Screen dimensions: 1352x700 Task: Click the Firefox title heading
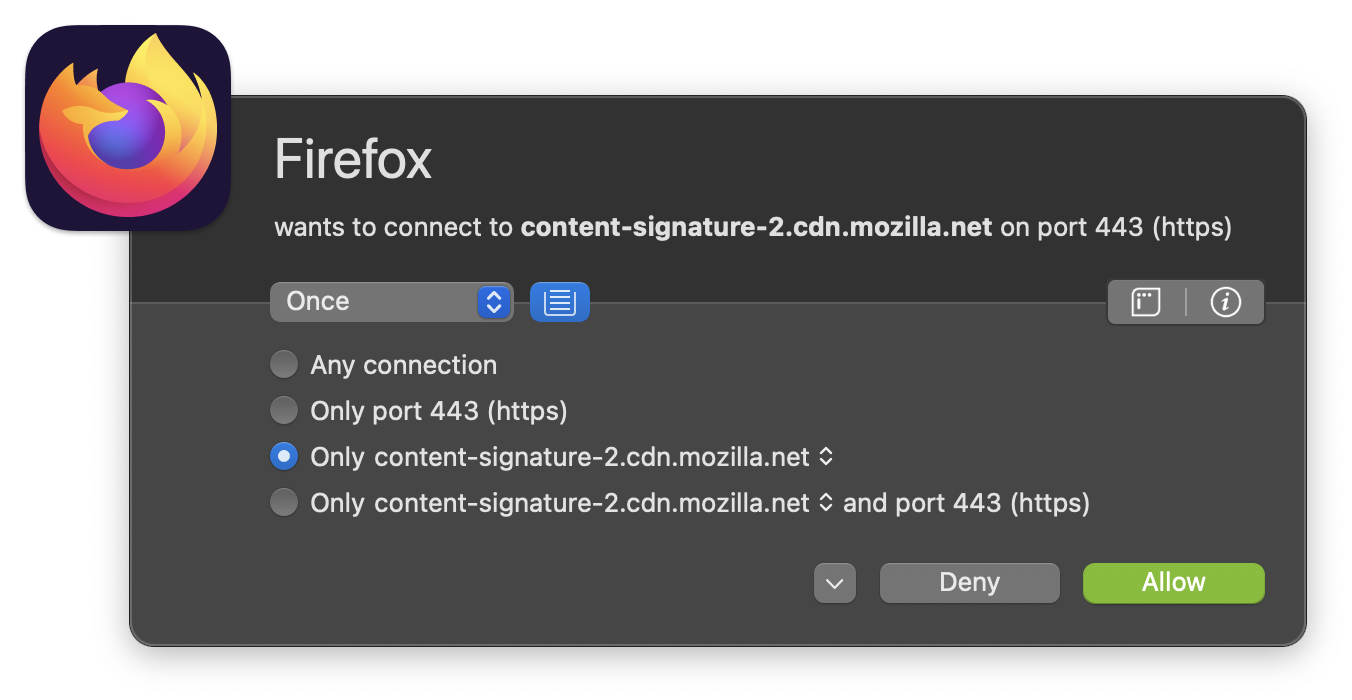[x=353, y=160]
